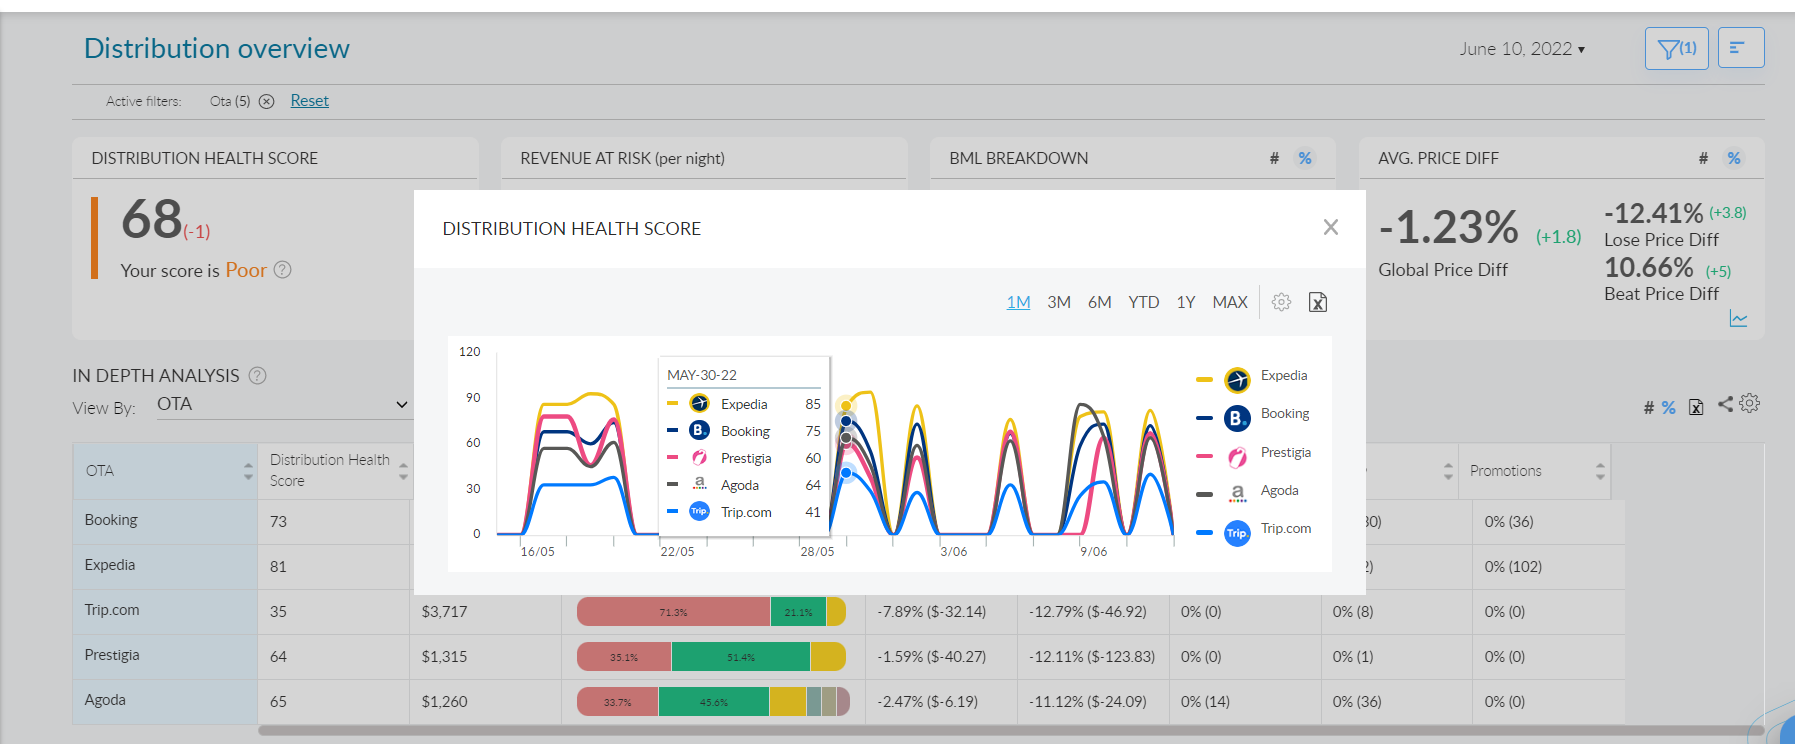
Task: Switch Avg Price Diff to number view
Action: [1703, 158]
